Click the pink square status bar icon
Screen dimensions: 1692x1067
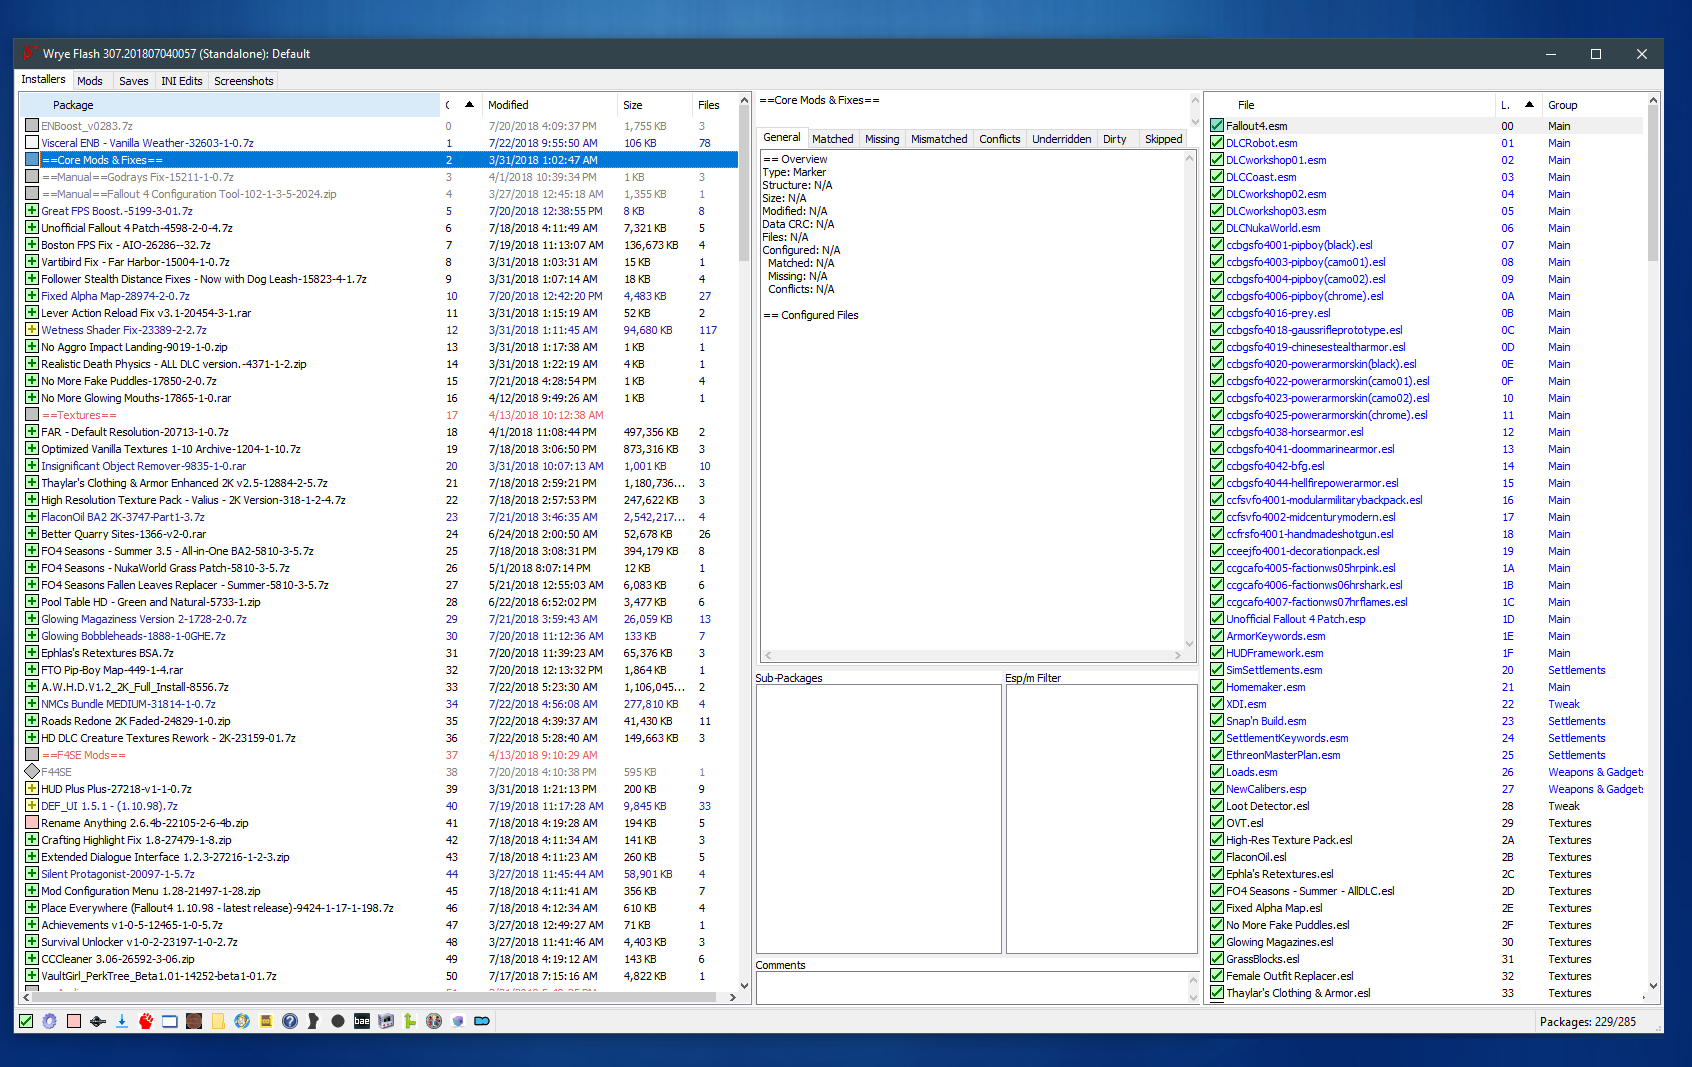pyautogui.click(x=74, y=1021)
